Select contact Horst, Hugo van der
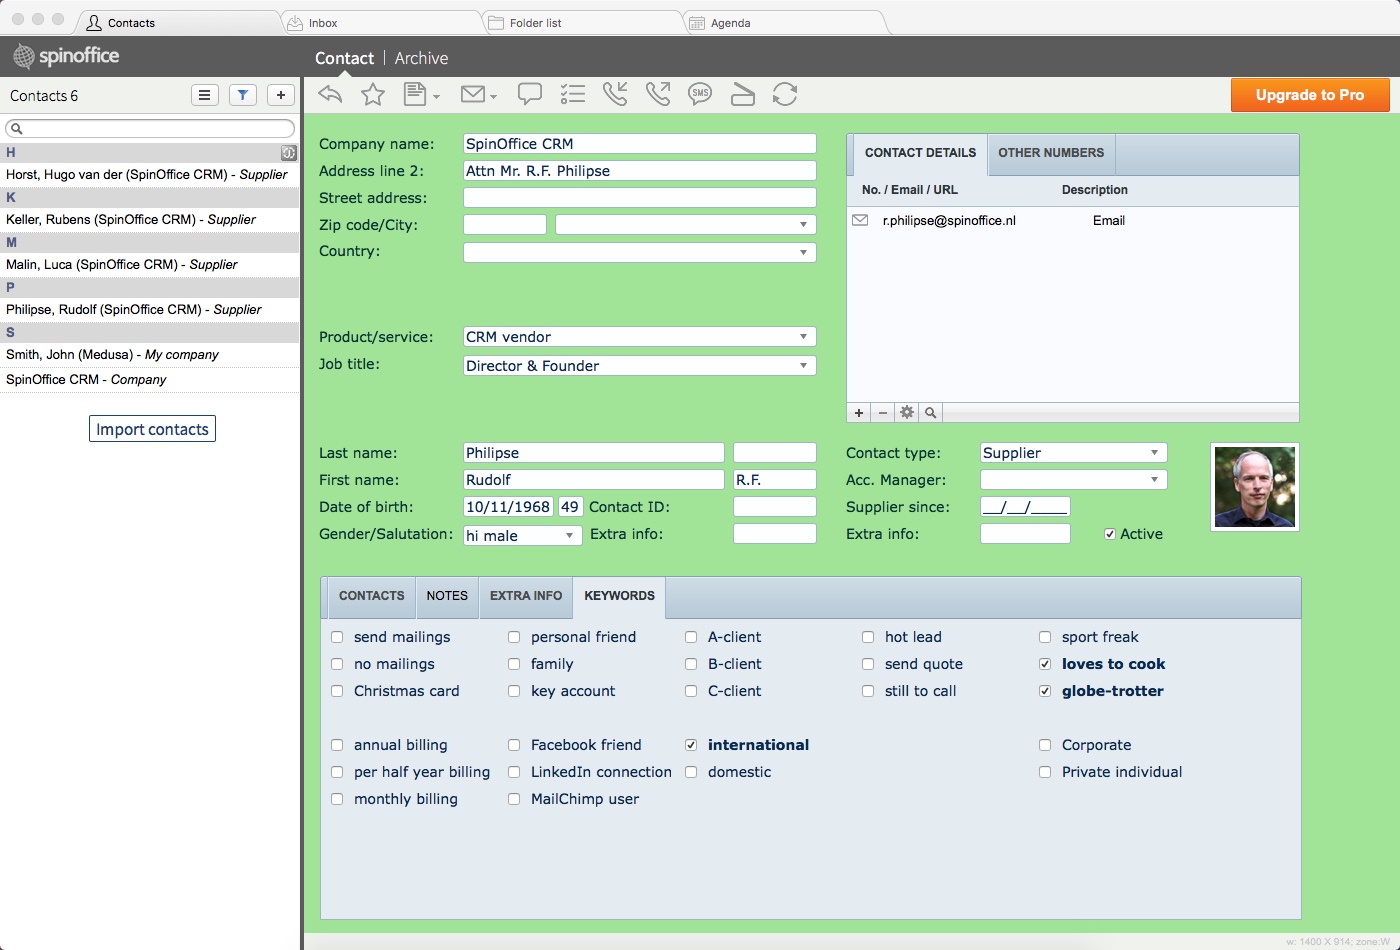 pos(150,174)
